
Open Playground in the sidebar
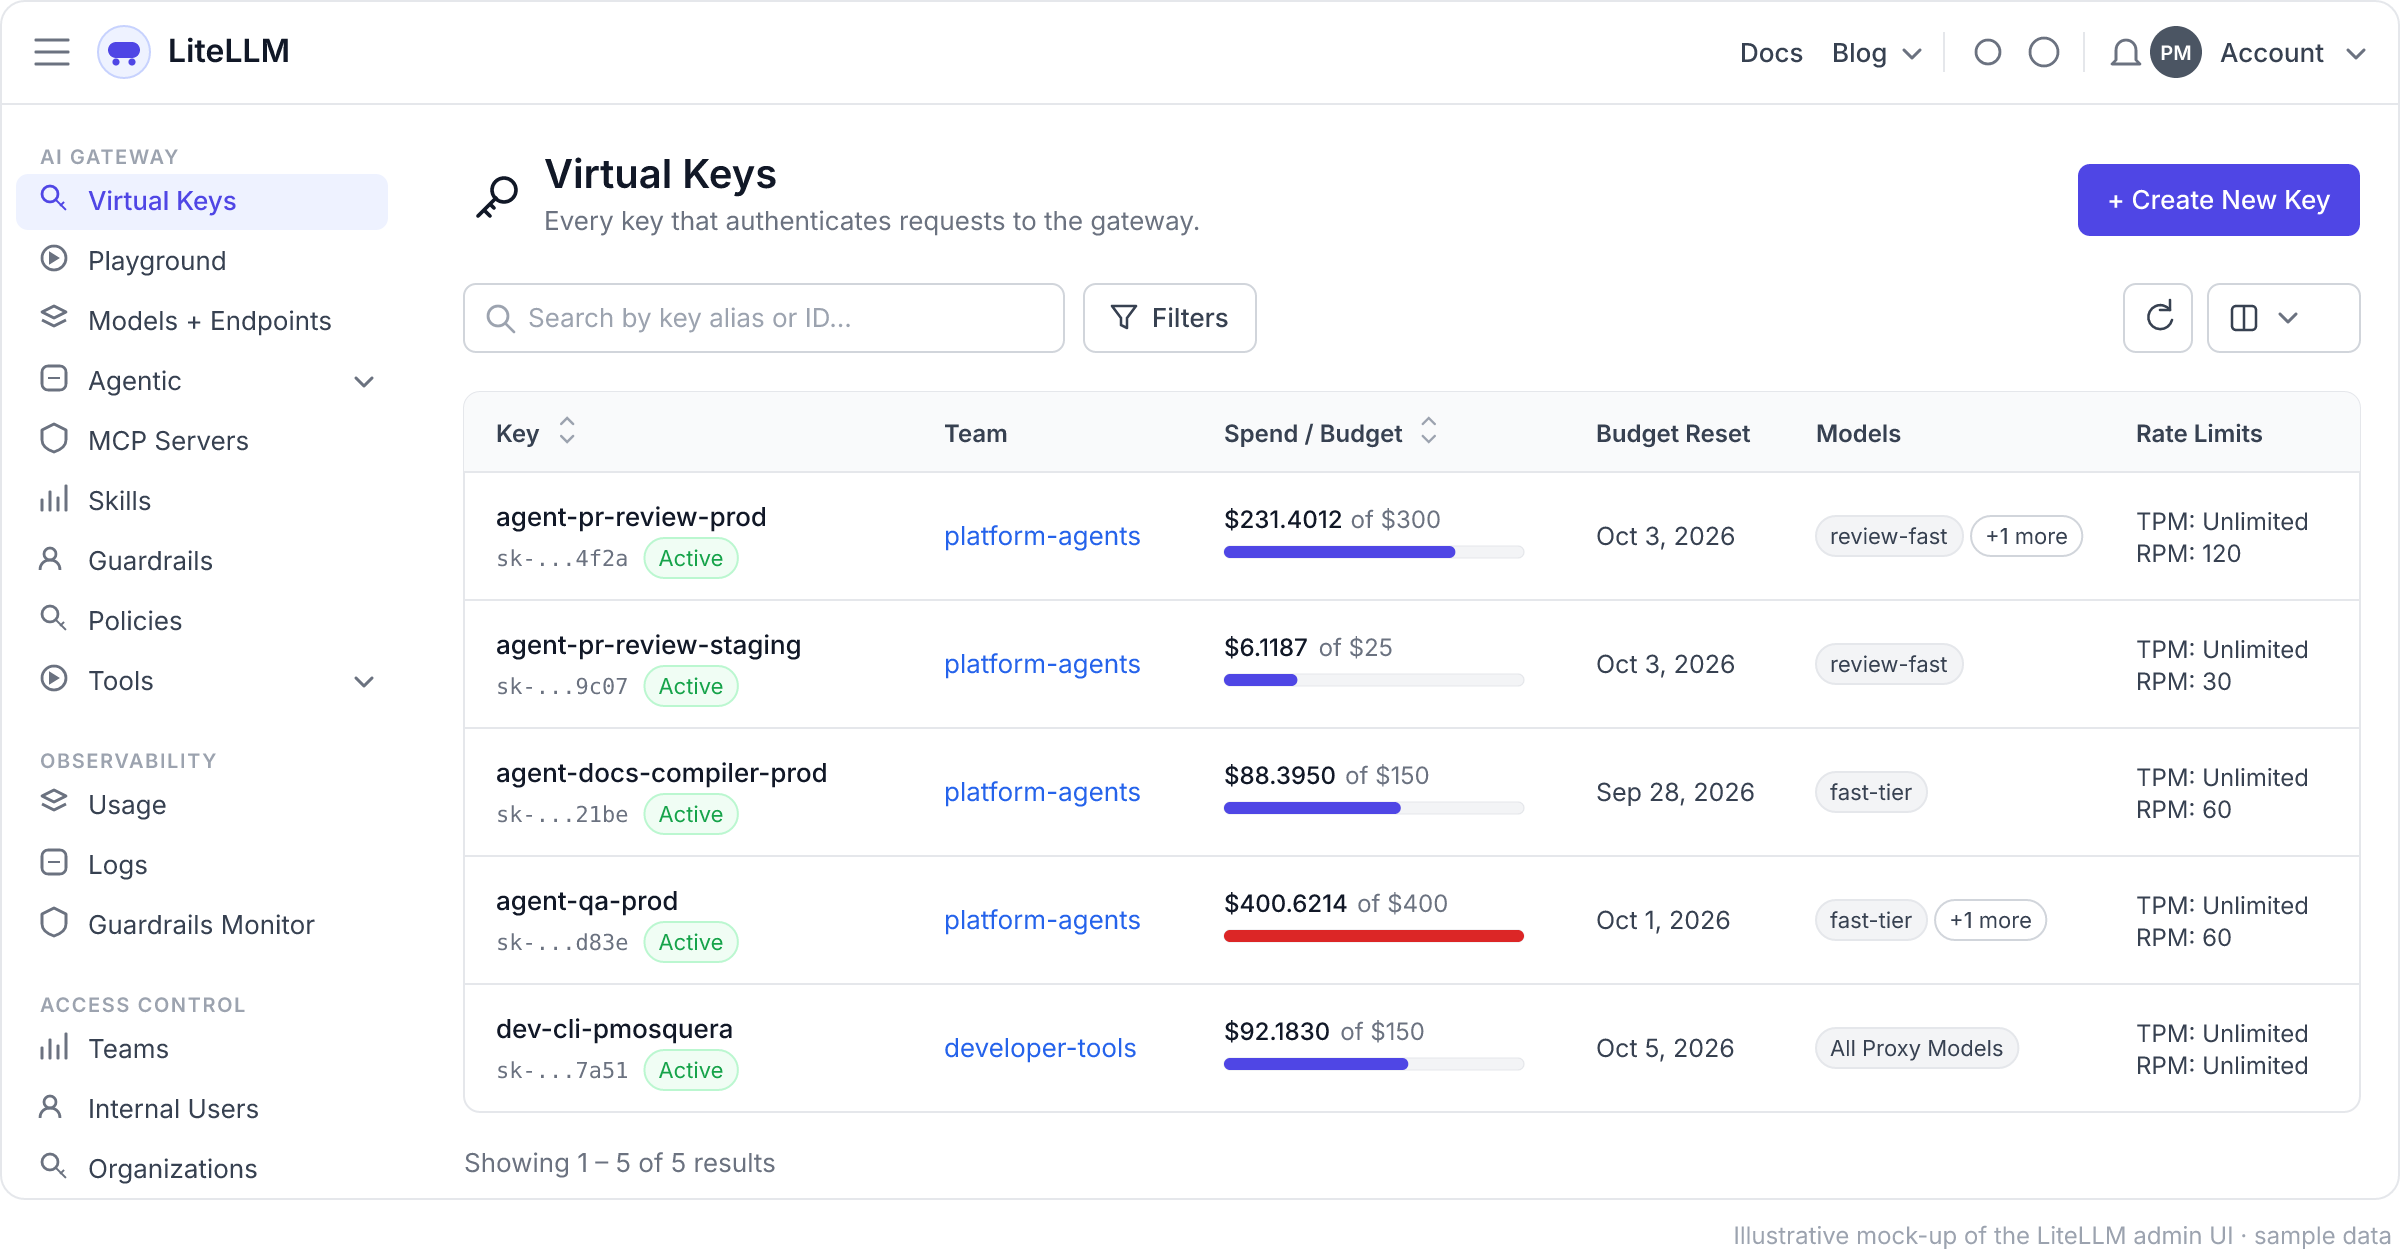[x=202, y=261]
